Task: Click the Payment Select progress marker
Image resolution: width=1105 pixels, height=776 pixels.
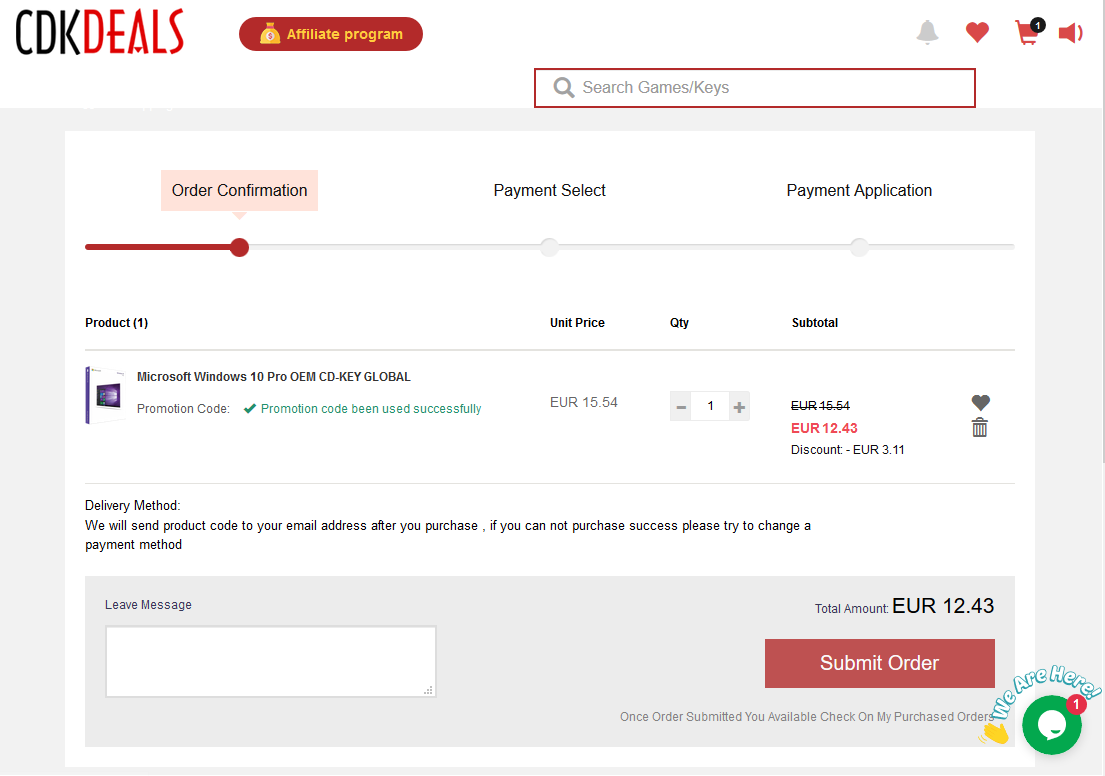Action: [x=550, y=247]
